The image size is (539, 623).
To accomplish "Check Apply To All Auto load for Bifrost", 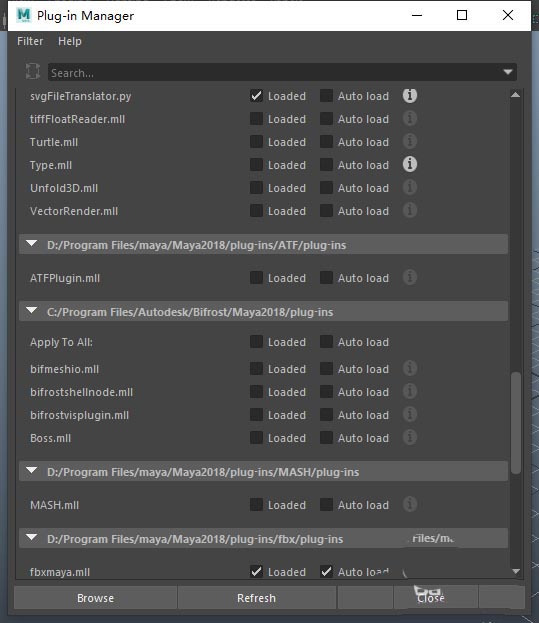I will pos(326,342).
